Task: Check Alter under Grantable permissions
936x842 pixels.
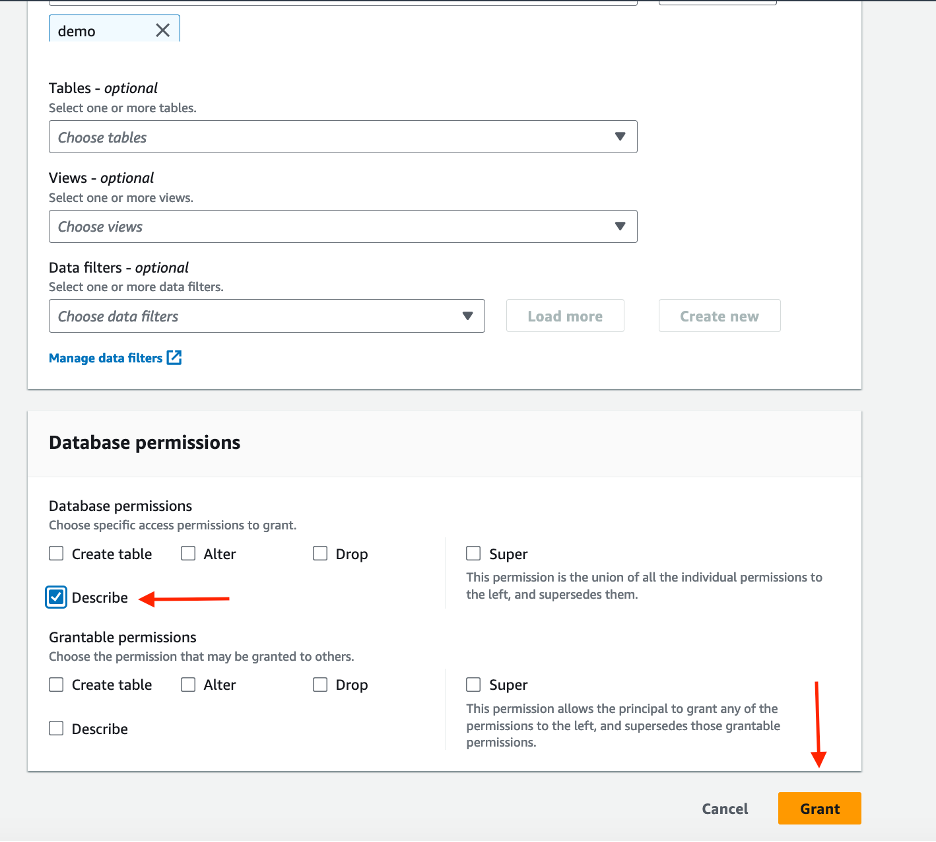Action: point(188,684)
